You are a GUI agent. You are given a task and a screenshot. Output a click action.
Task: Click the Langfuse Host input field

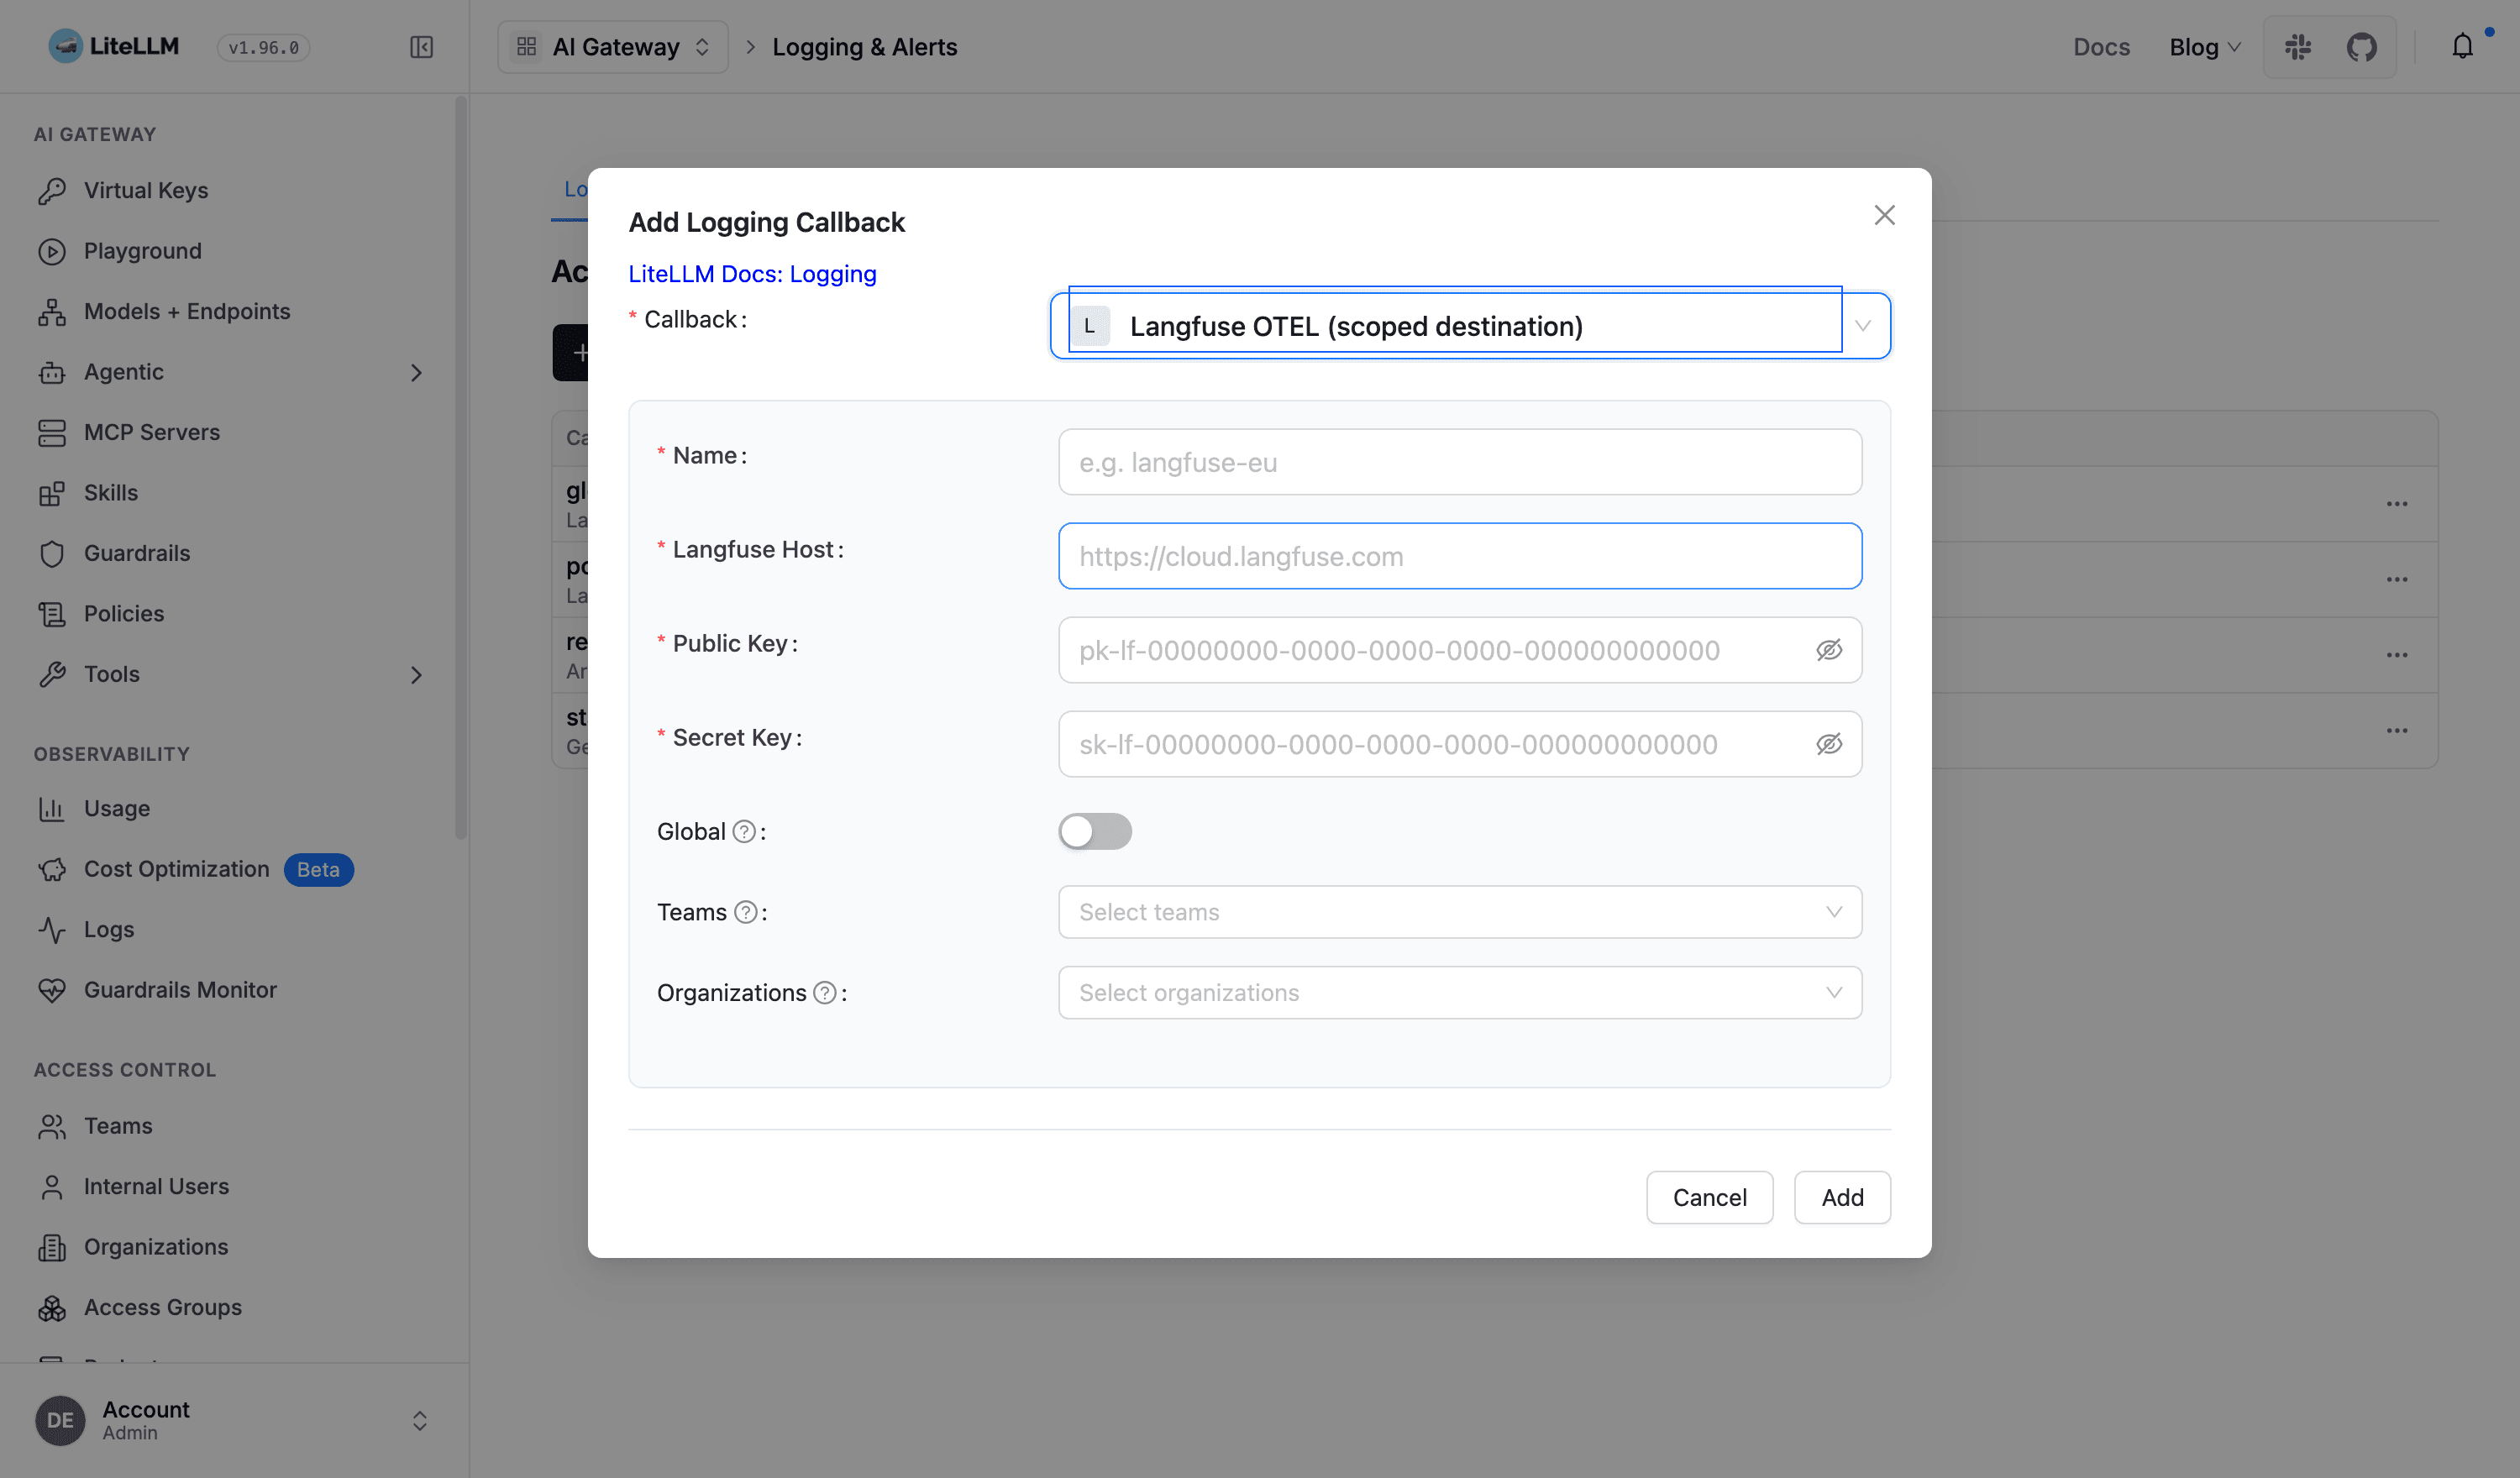point(1460,556)
